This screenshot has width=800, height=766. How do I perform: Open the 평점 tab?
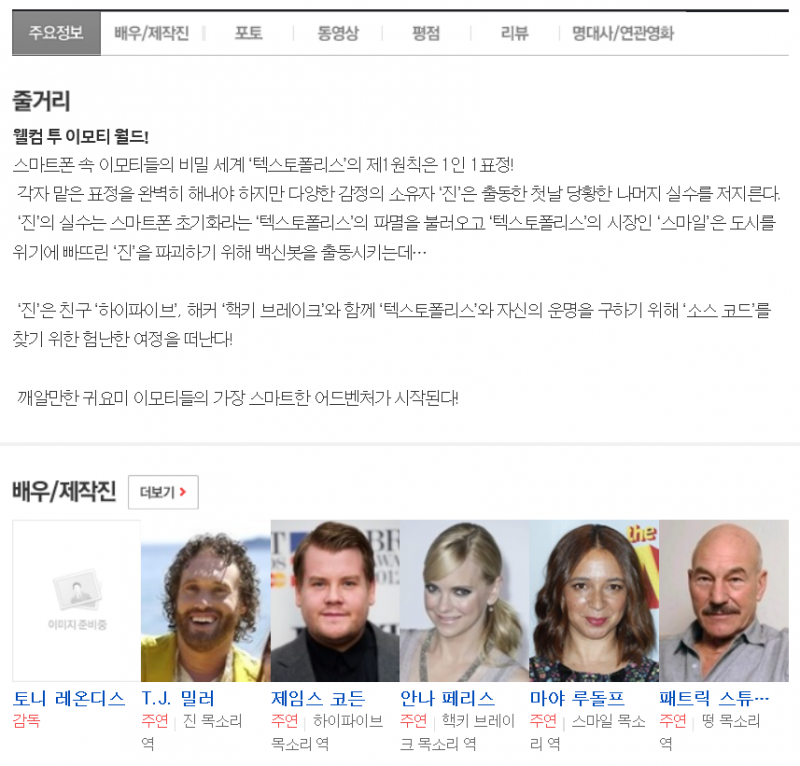tap(426, 33)
